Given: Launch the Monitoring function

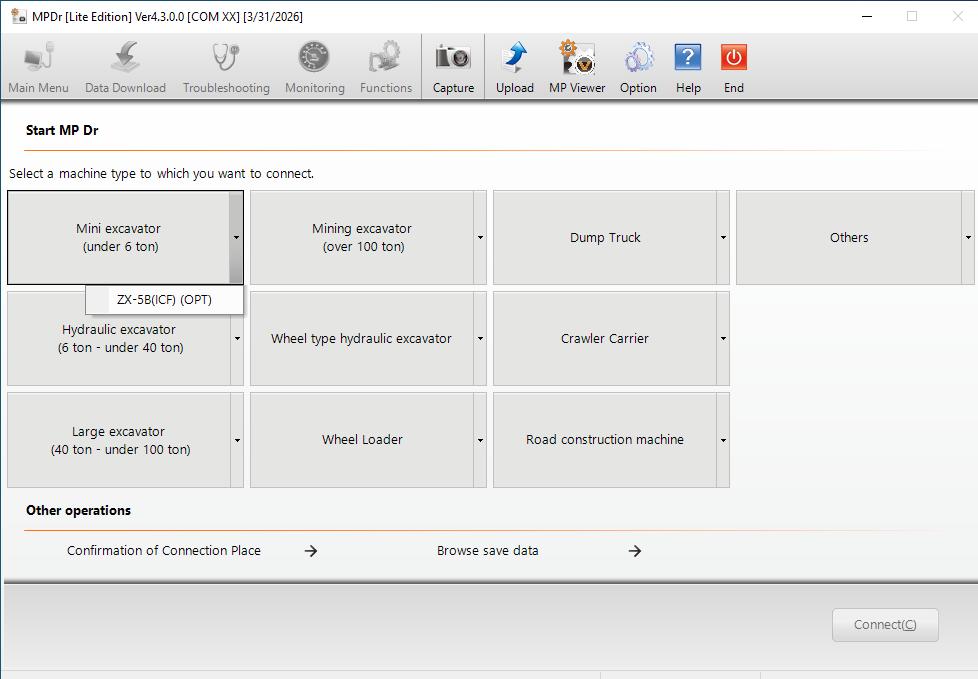Looking at the screenshot, I should click(x=313, y=64).
